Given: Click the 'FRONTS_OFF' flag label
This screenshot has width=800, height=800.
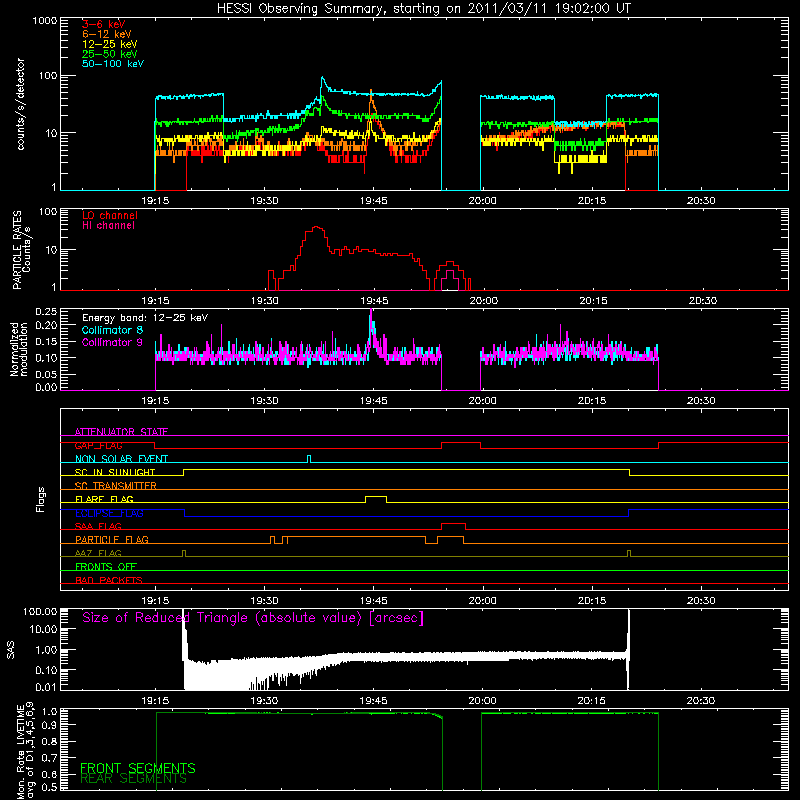Looking at the screenshot, I should (x=106, y=566).
